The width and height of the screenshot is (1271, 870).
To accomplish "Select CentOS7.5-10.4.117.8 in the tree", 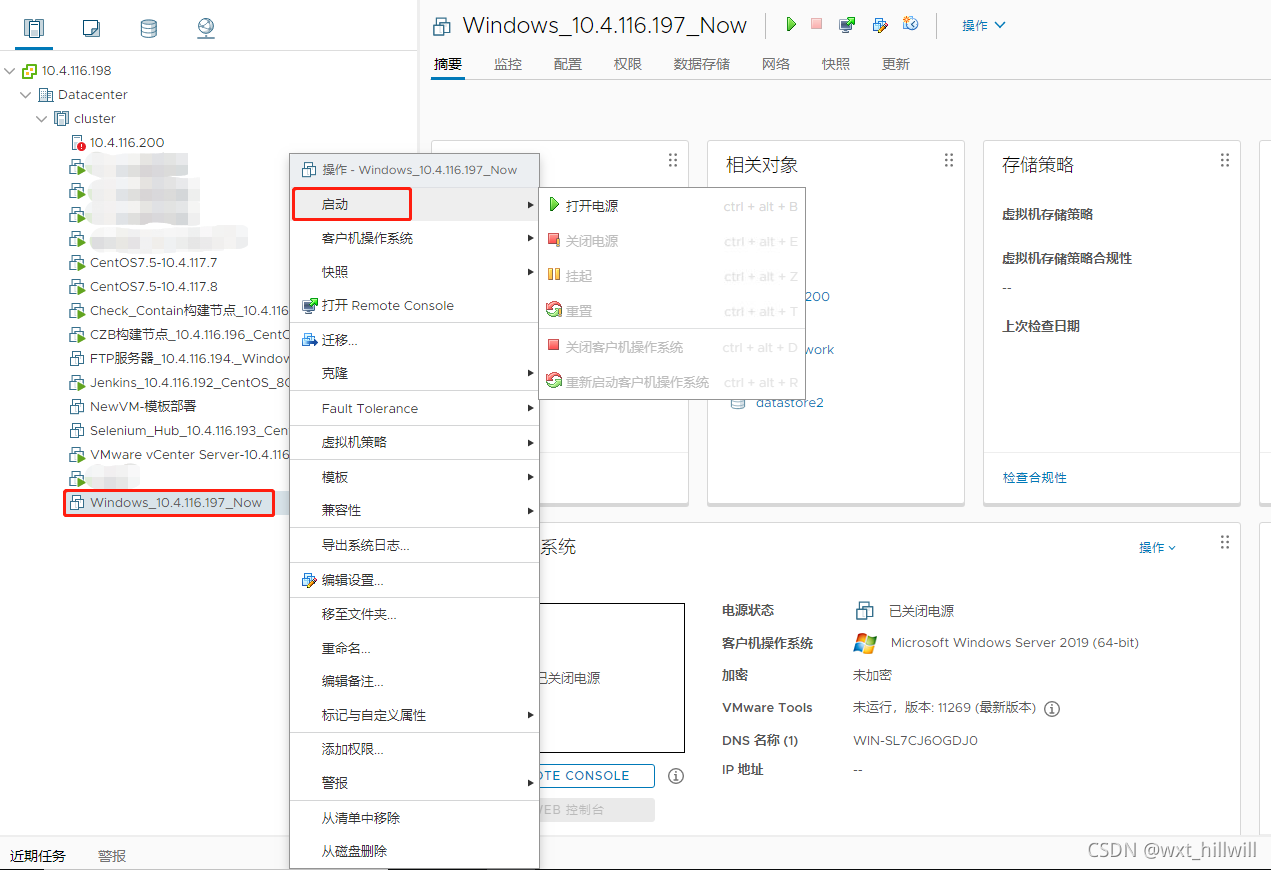I will tap(153, 287).
